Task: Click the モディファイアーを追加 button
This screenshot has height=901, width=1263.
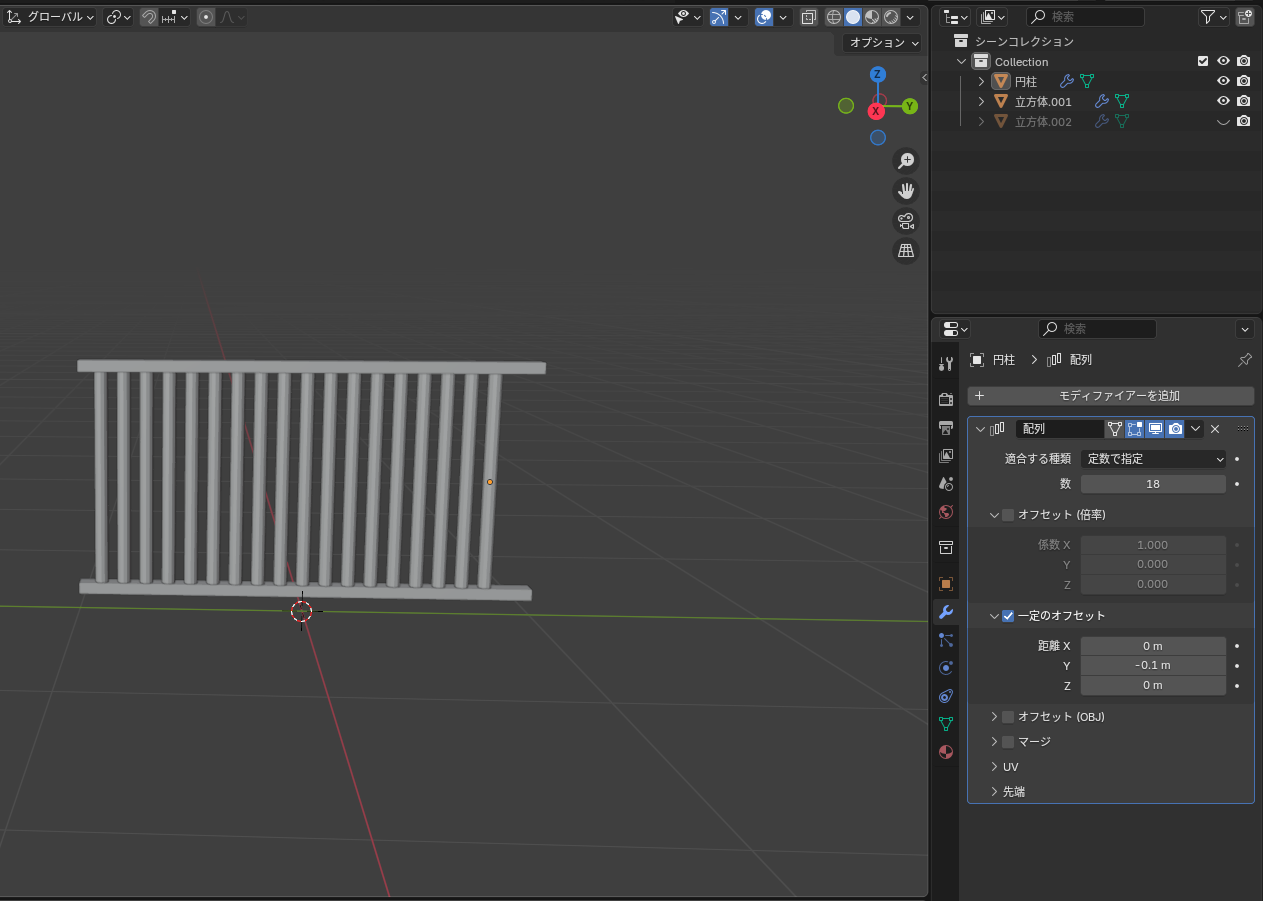Action: (x=1110, y=396)
